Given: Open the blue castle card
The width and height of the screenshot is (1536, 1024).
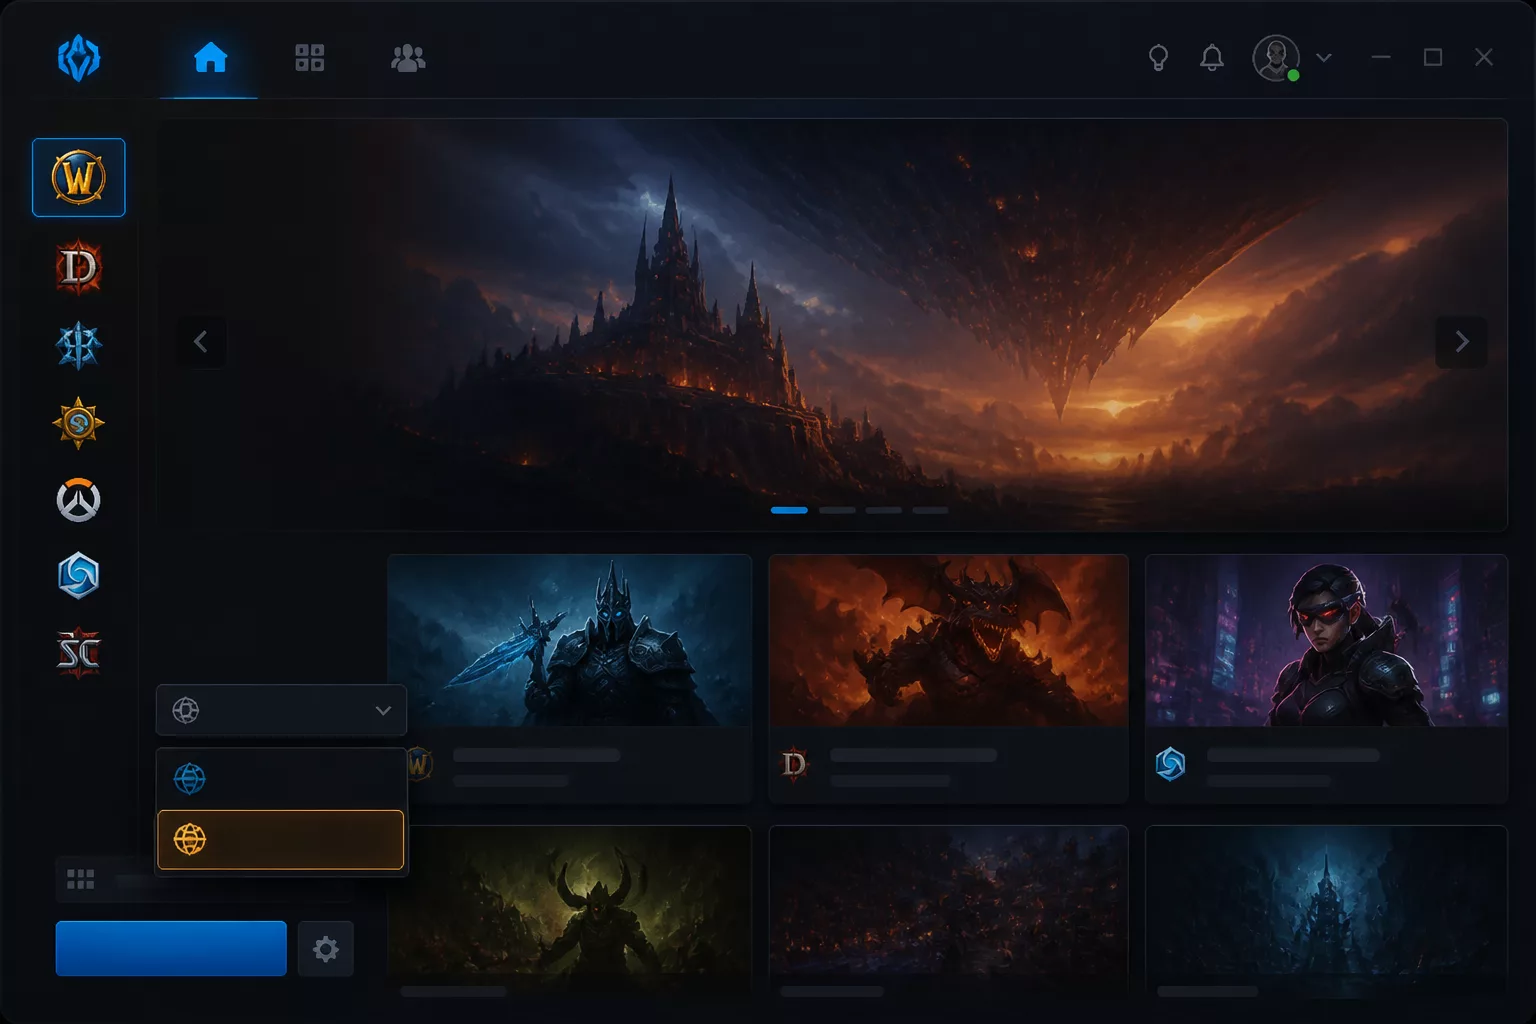Looking at the screenshot, I should pos(1326,912).
